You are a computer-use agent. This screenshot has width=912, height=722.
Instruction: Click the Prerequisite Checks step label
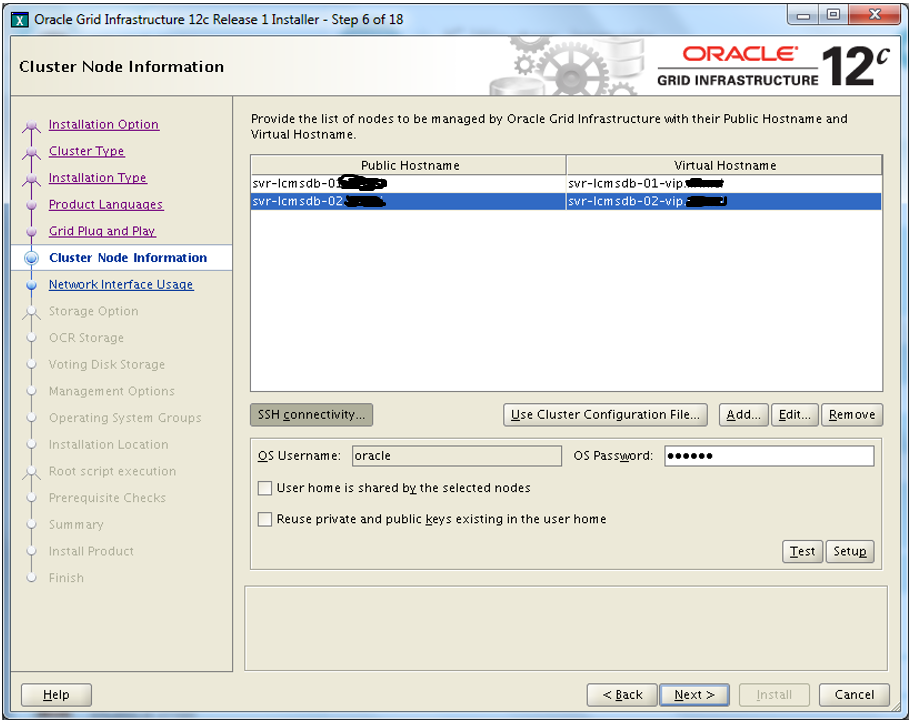click(x=108, y=498)
